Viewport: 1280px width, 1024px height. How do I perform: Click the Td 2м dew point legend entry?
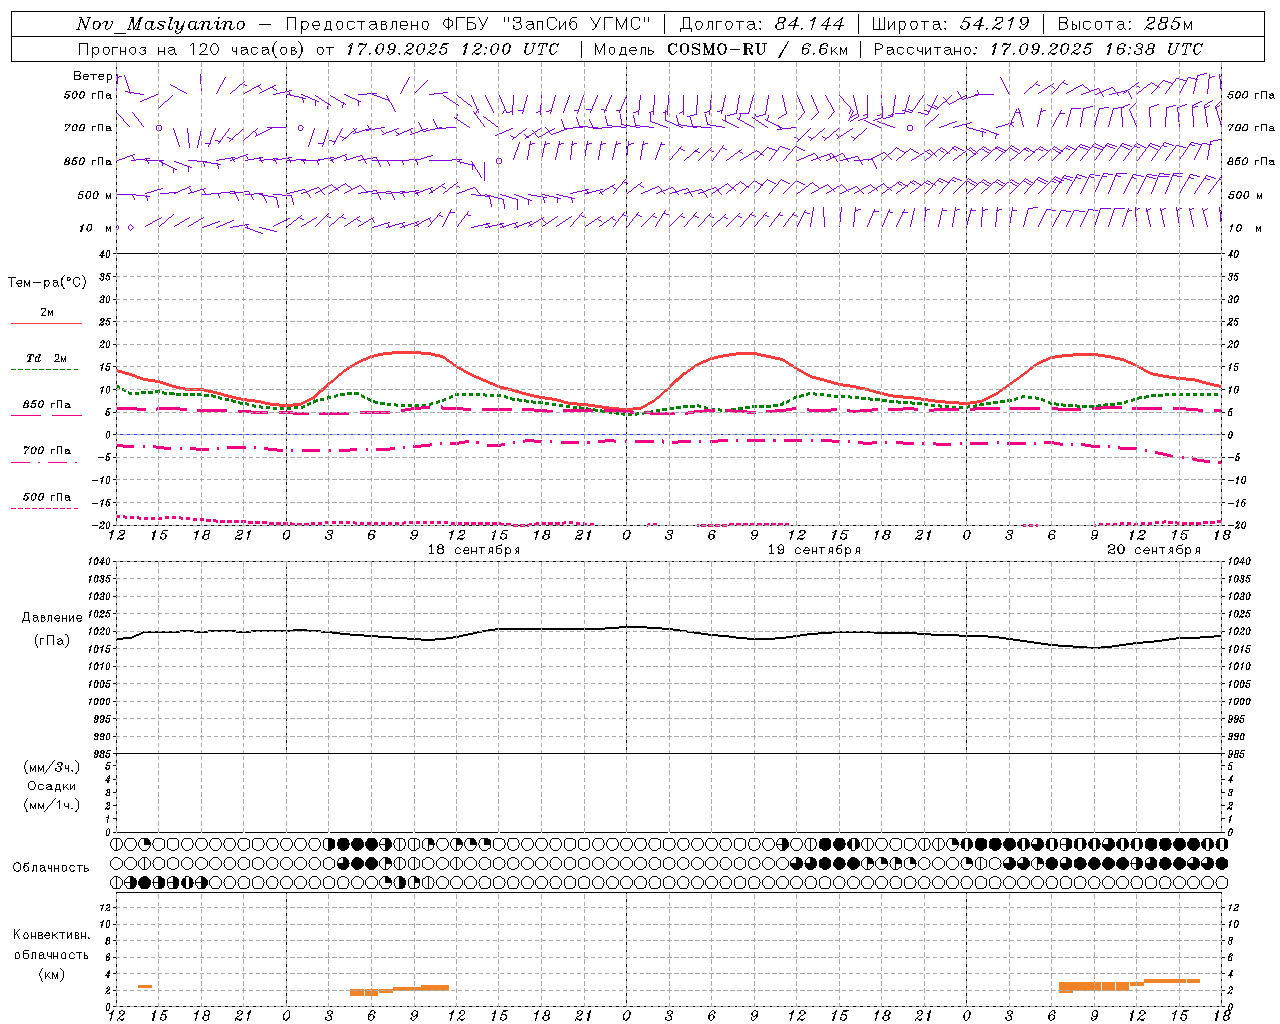(47, 358)
